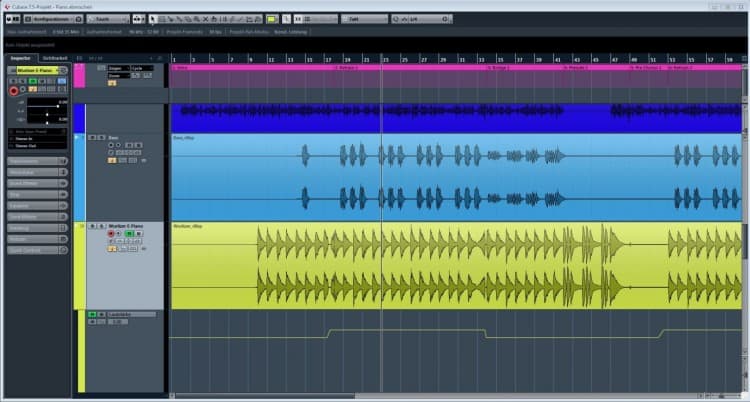Toggle monitor on the Bass track
The width and height of the screenshot is (750, 402).
click(118, 145)
